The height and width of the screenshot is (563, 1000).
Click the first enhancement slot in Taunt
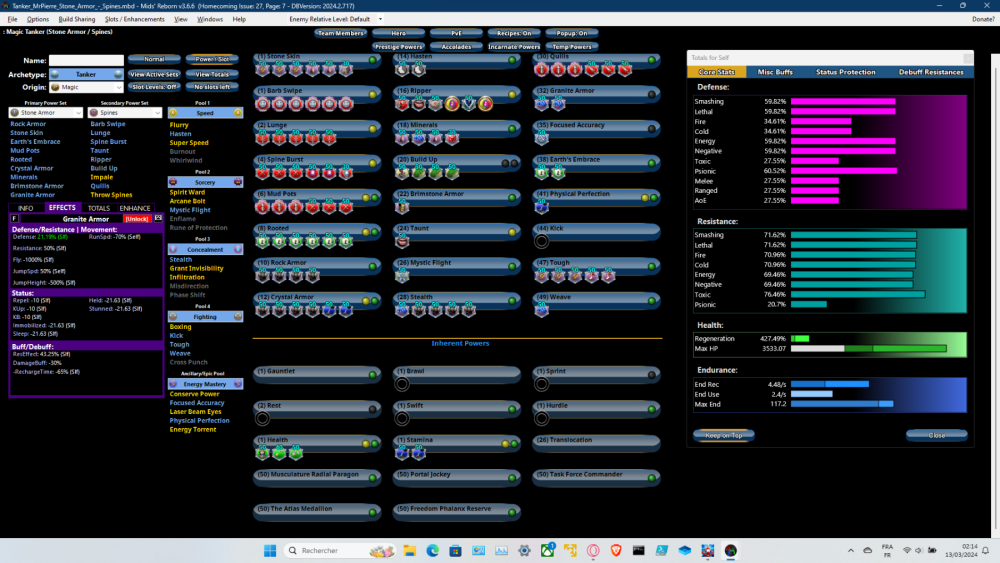pyautogui.click(x=402, y=241)
